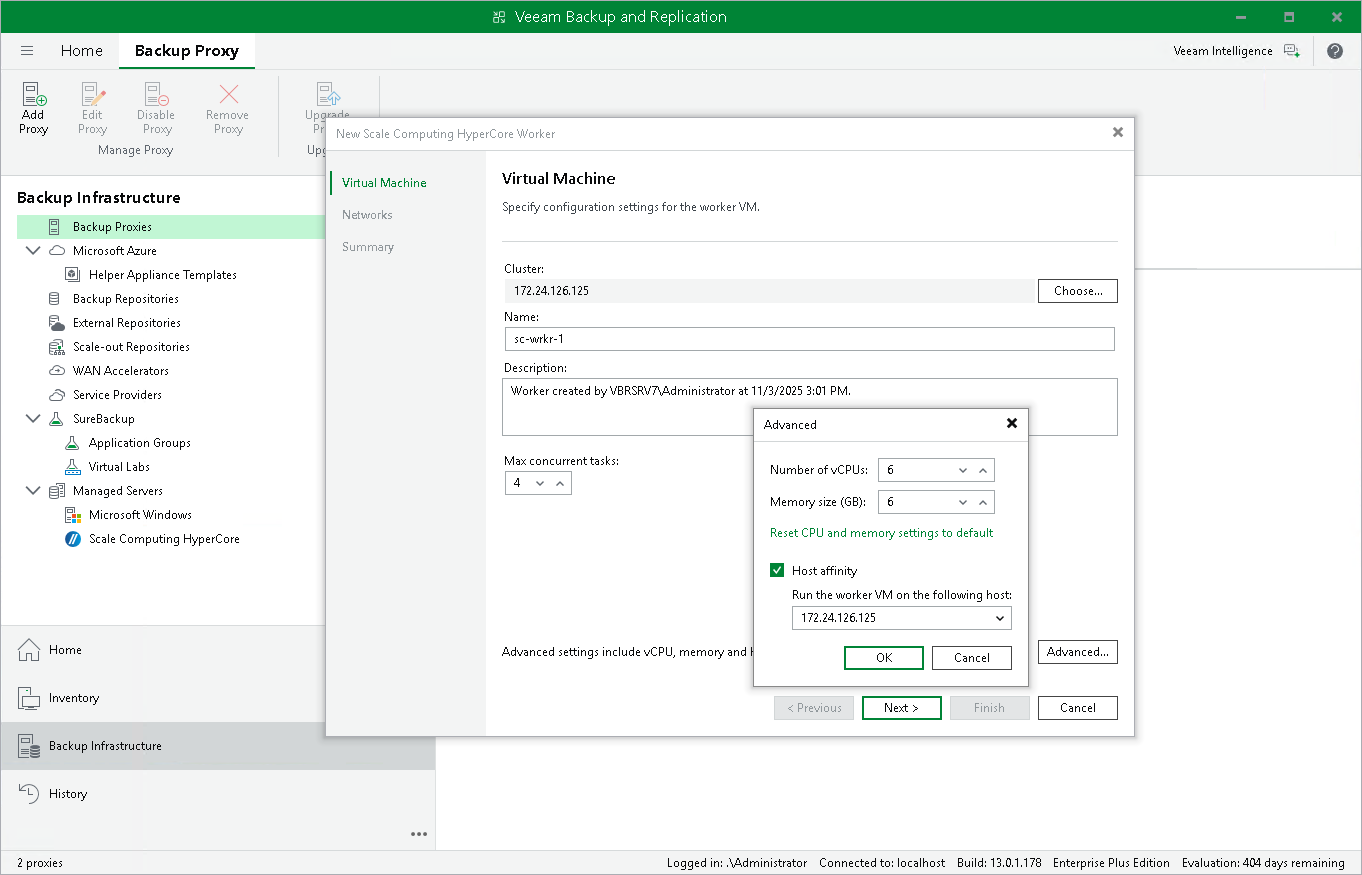Click the Inventory navigation pane icon
Screen dimensions: 1362x875
[31, 698]
